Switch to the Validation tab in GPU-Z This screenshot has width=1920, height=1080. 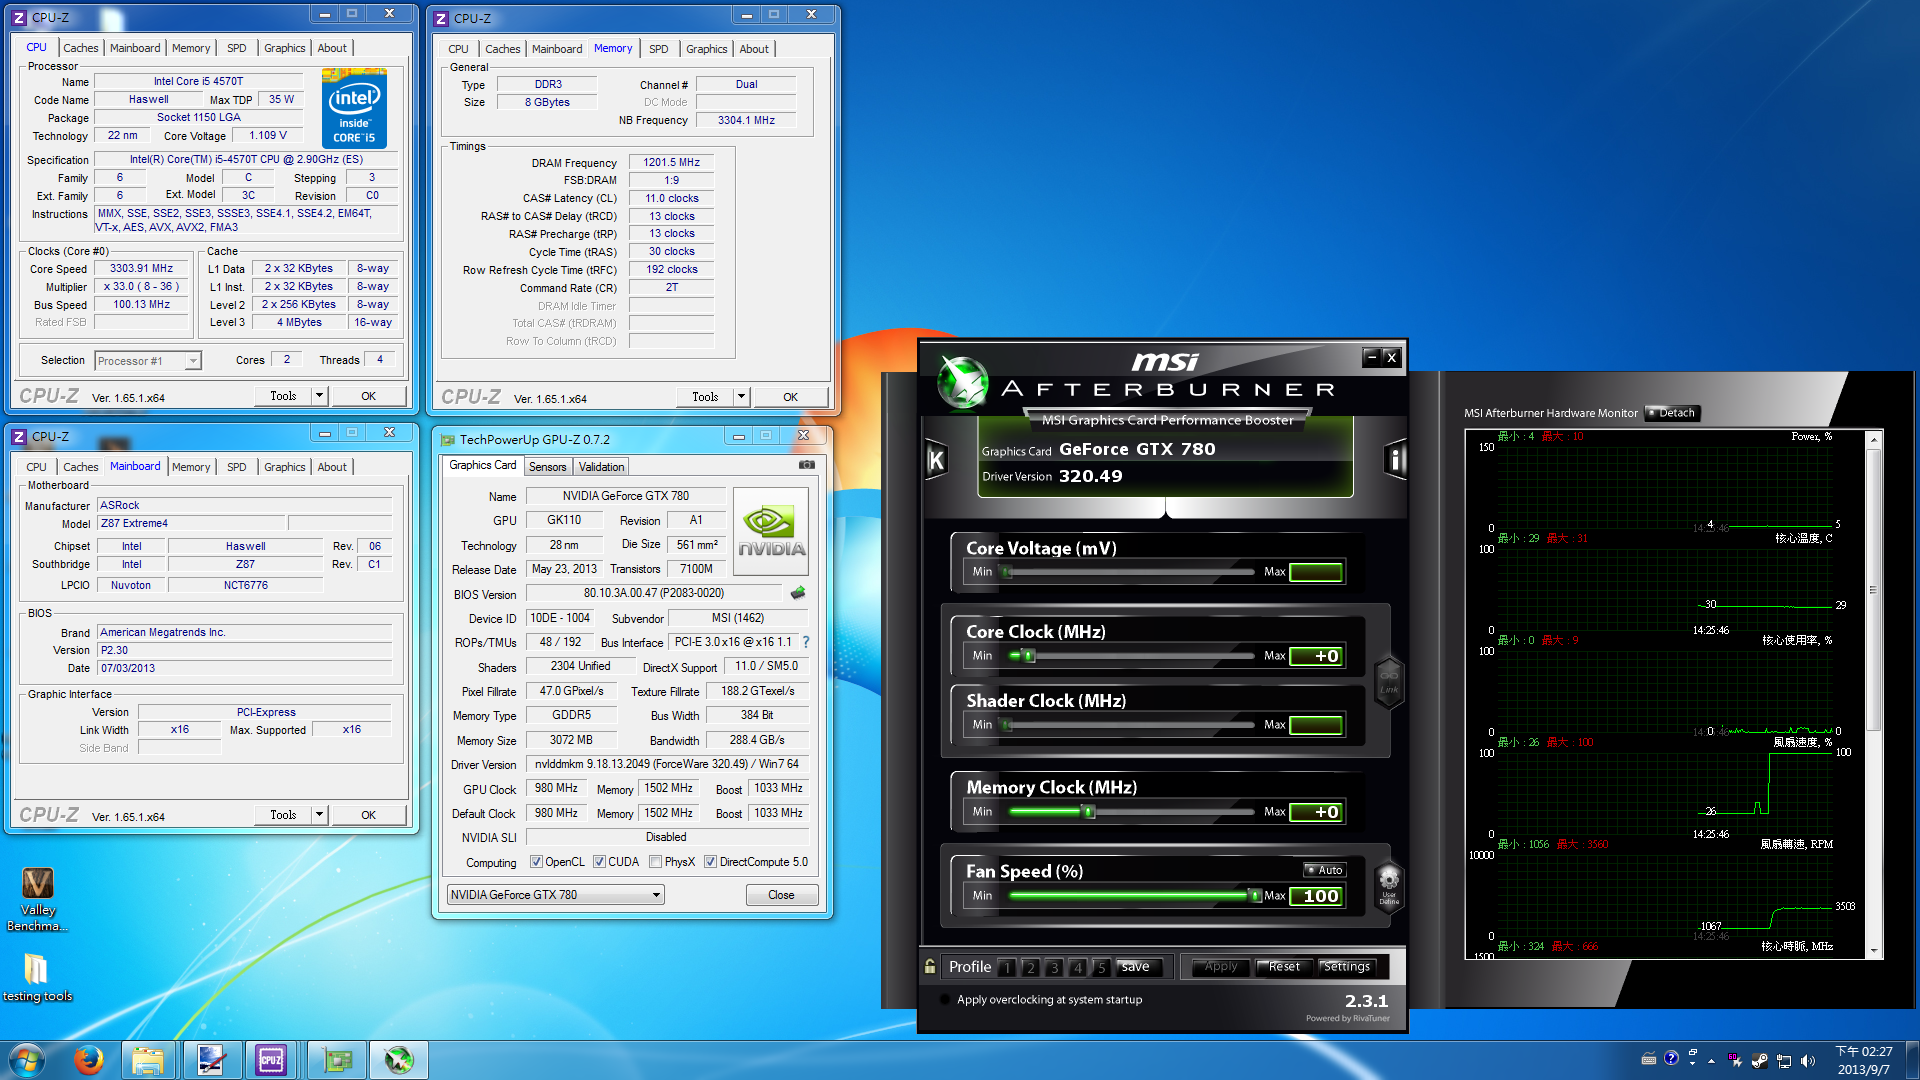click(x=601, y=467)
